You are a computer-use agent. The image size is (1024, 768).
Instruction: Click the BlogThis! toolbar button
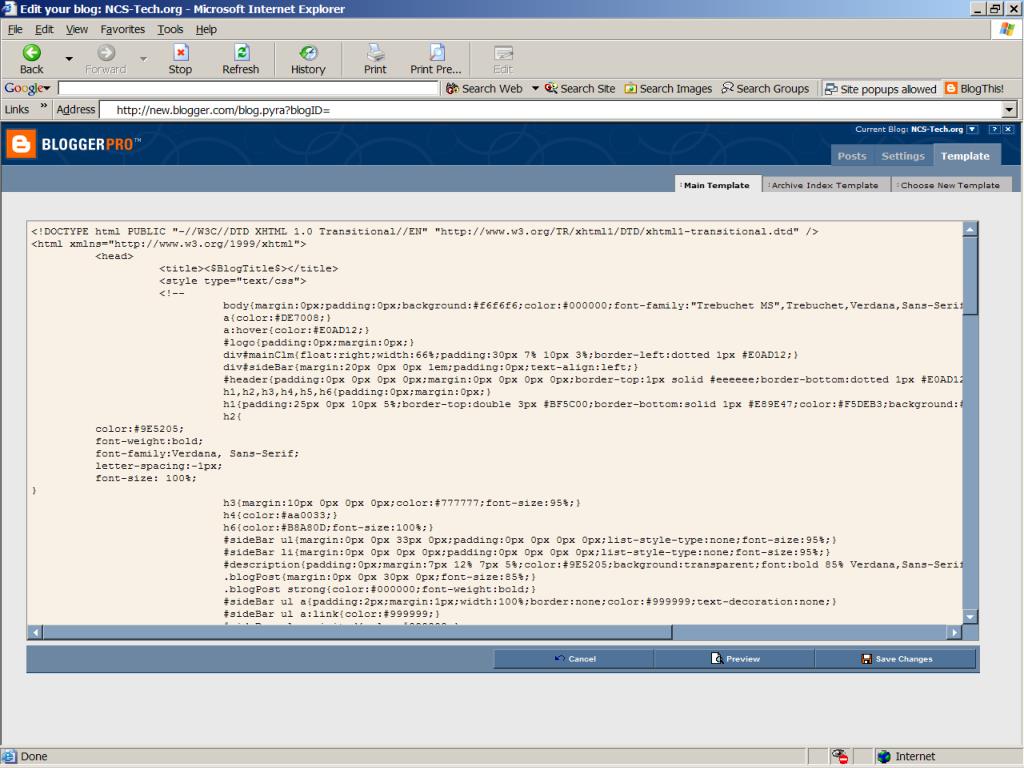coord(974,89)
